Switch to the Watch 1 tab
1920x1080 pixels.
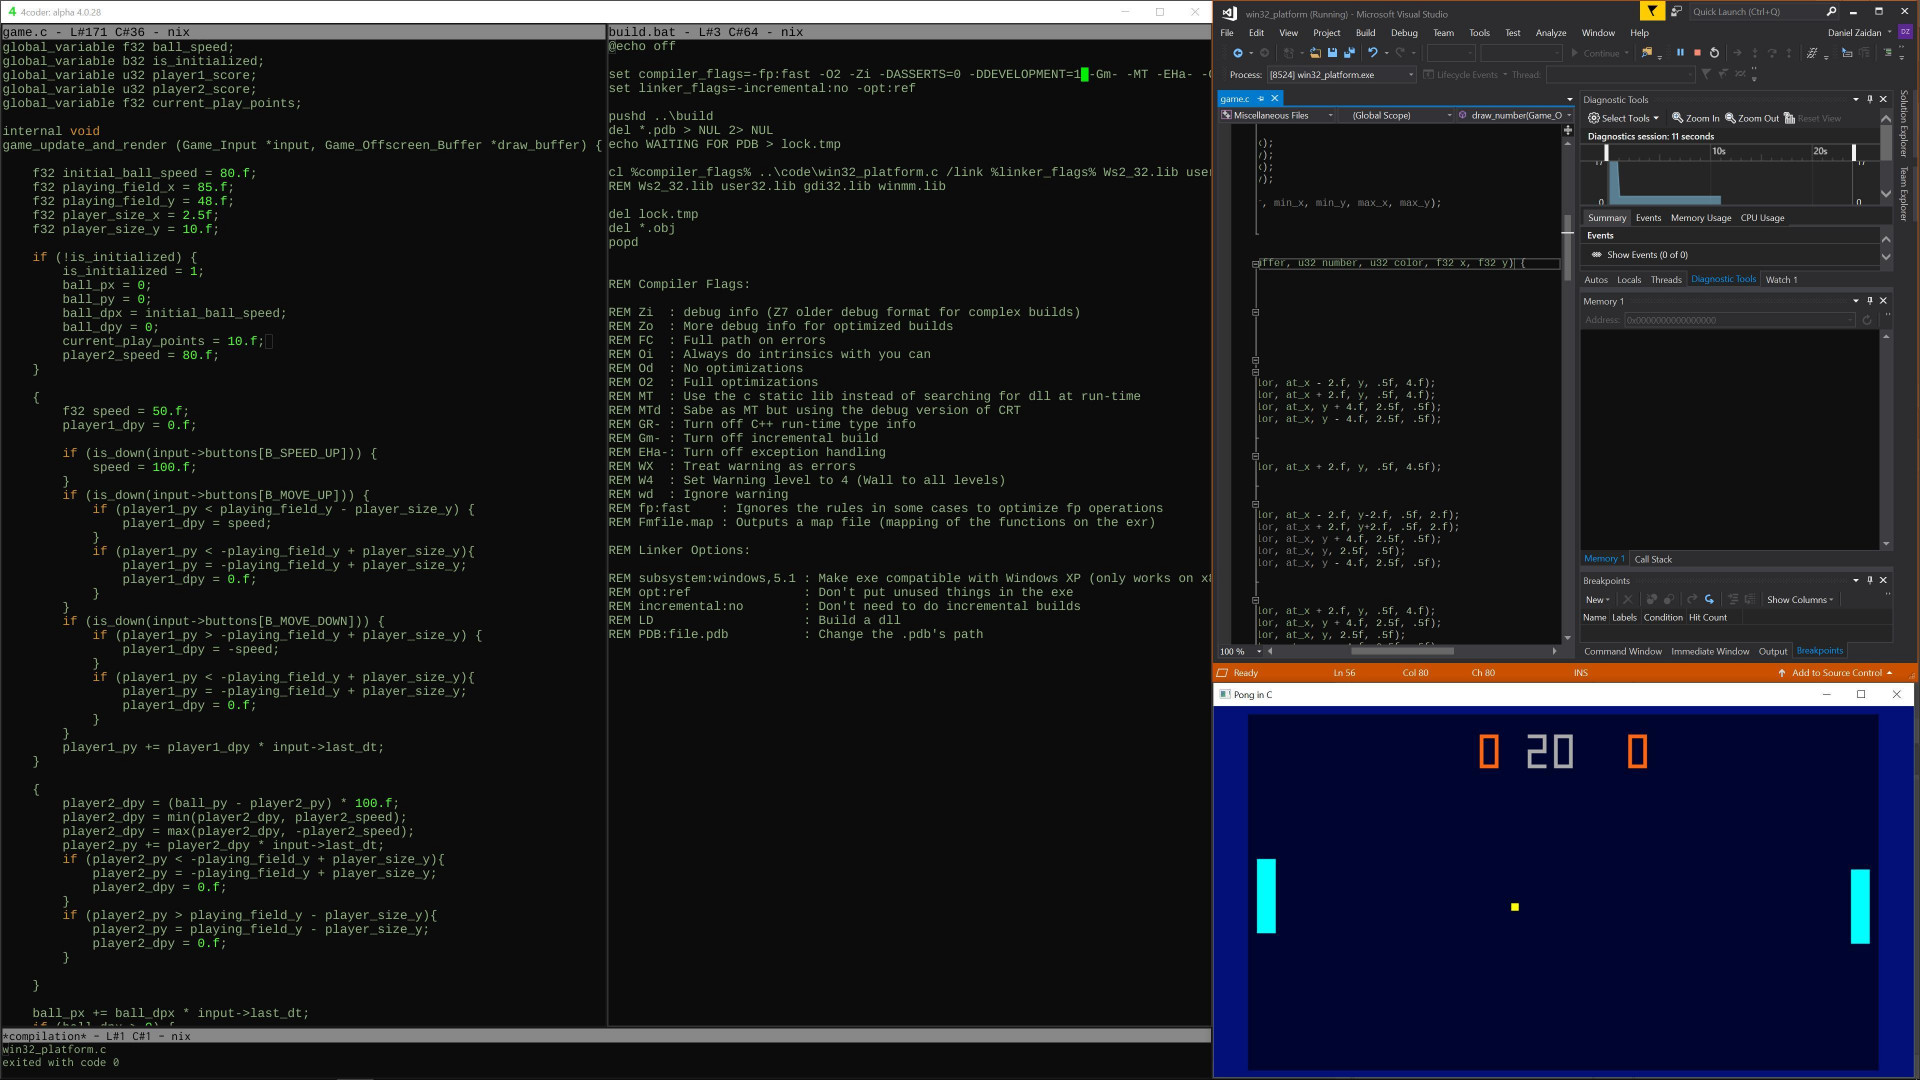click(x=1781, y=280)
